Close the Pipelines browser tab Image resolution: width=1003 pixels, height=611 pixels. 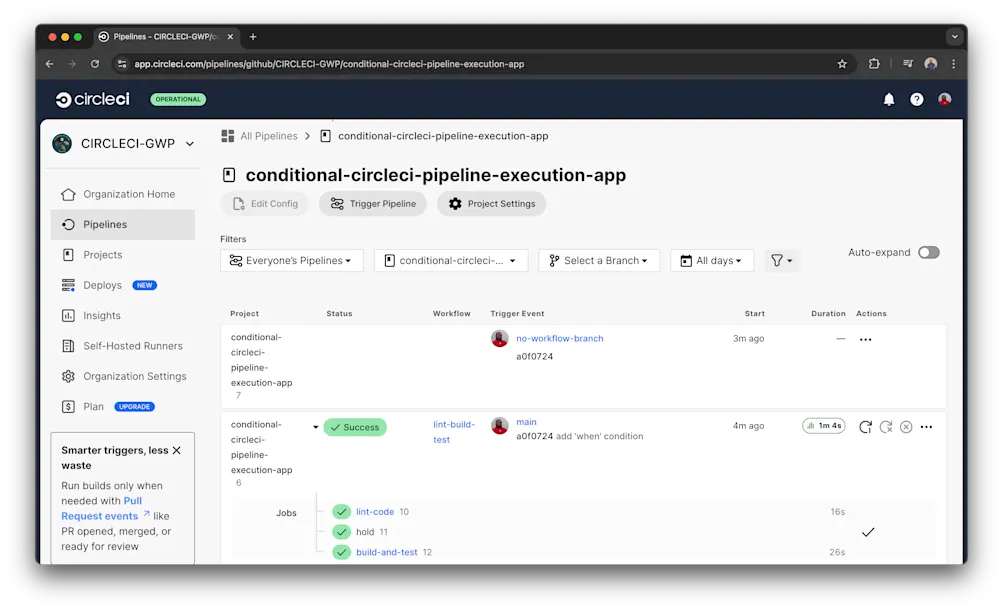(230, 37)
